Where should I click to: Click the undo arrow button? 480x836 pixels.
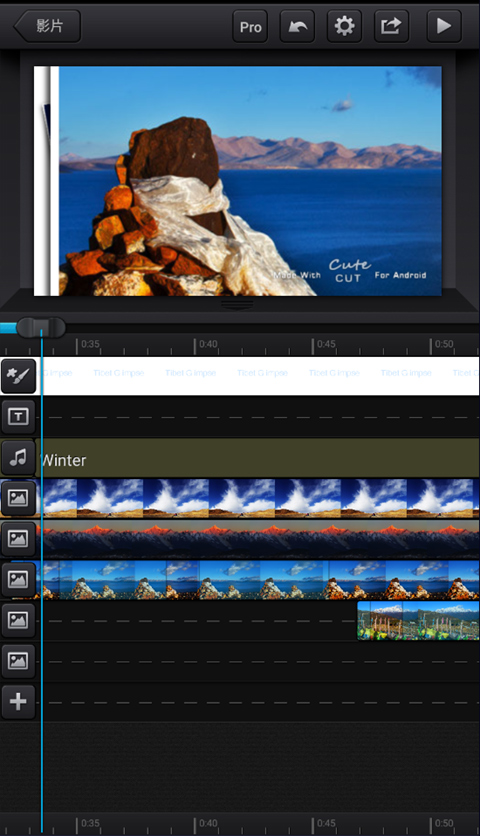coord(297,26)
